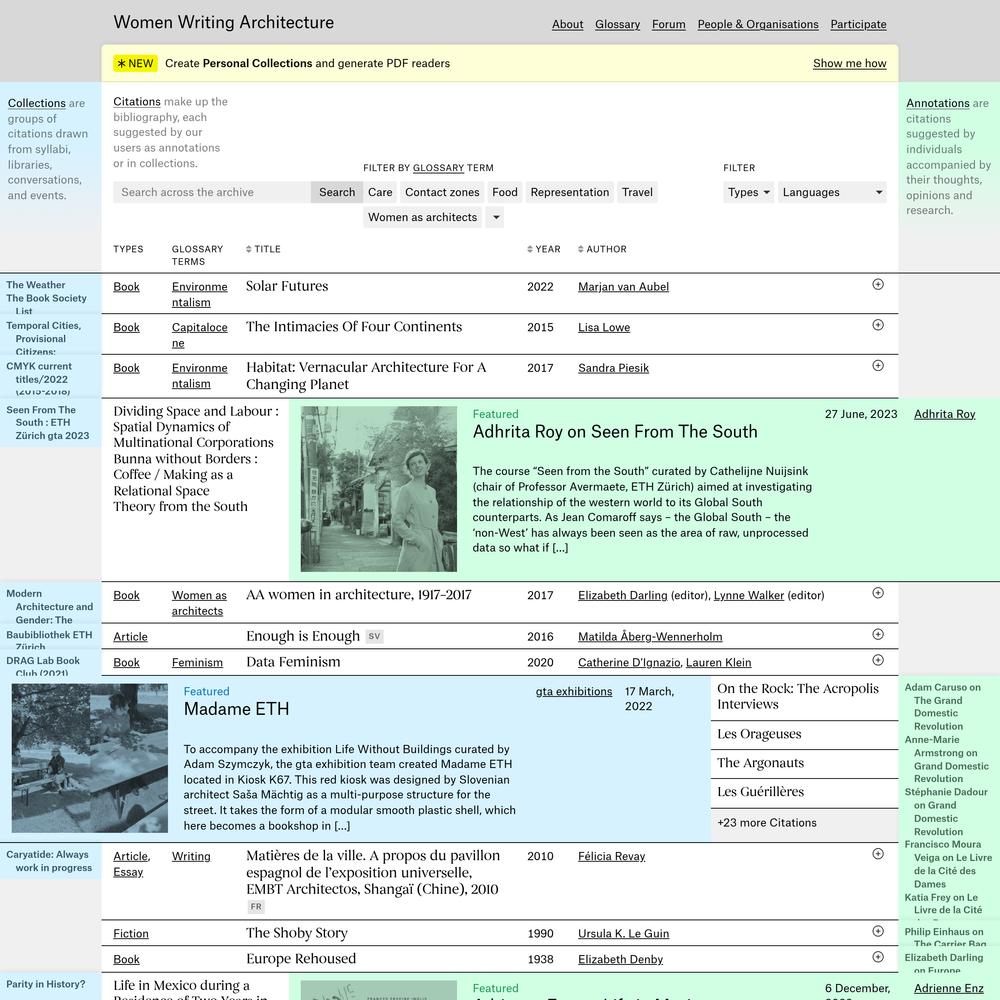1000x1000 pixels.
Task: Toggle the Contact zones glossary filter
Action: 442,192
